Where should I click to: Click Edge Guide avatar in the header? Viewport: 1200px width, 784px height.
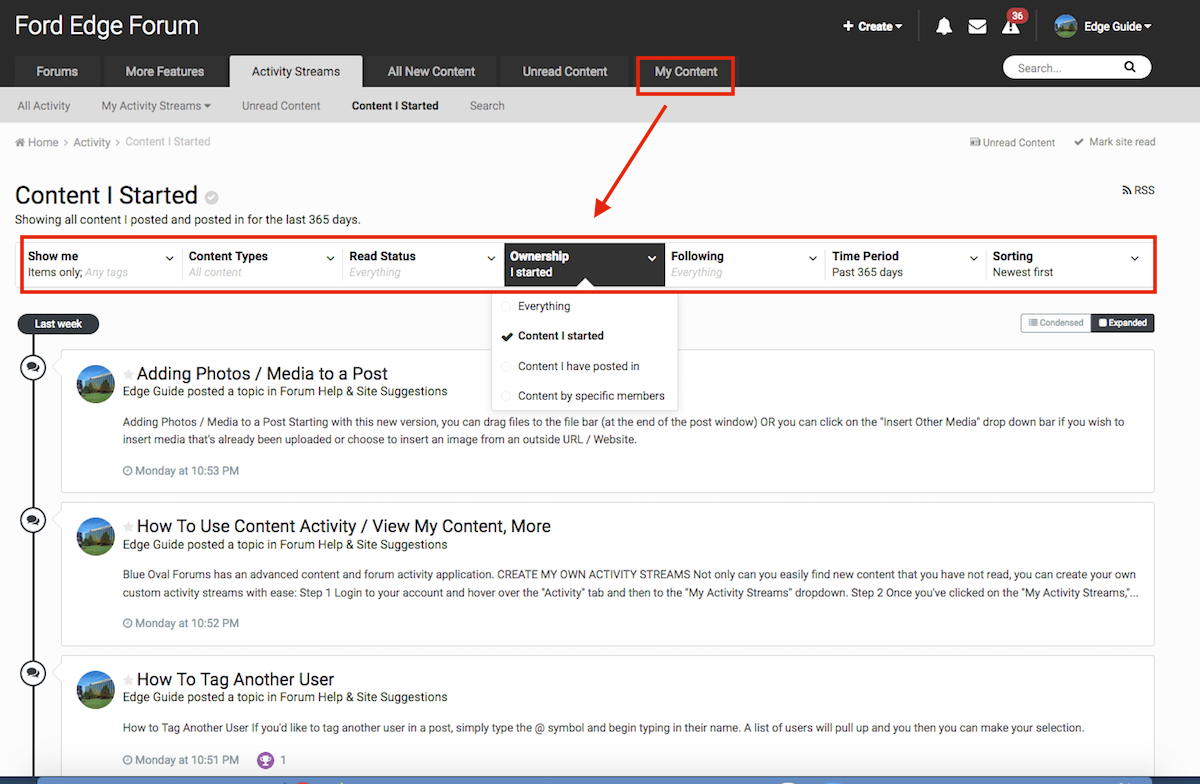[1065, 27]
